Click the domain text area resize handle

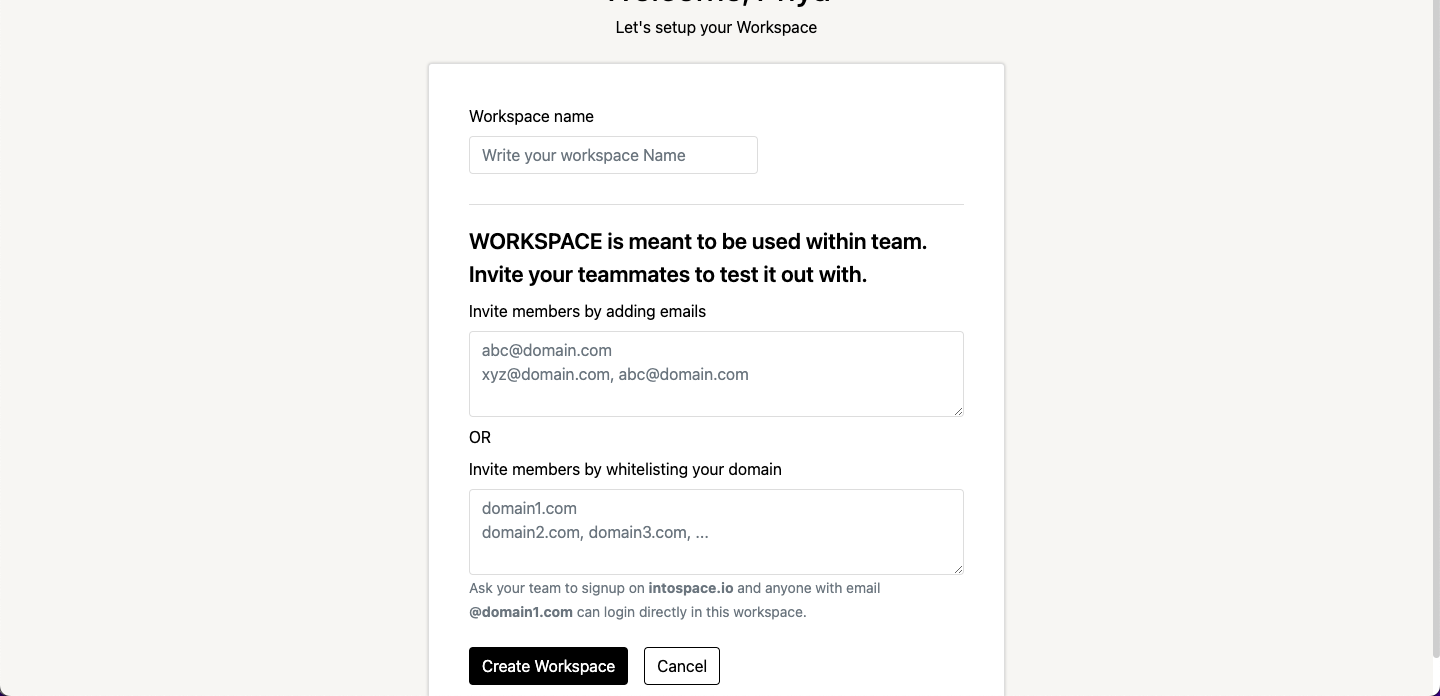coord(957,568)
